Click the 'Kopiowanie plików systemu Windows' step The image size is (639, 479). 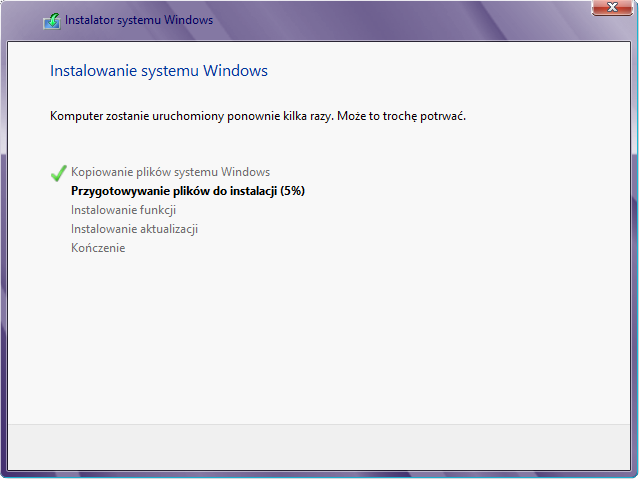point(170,172)
